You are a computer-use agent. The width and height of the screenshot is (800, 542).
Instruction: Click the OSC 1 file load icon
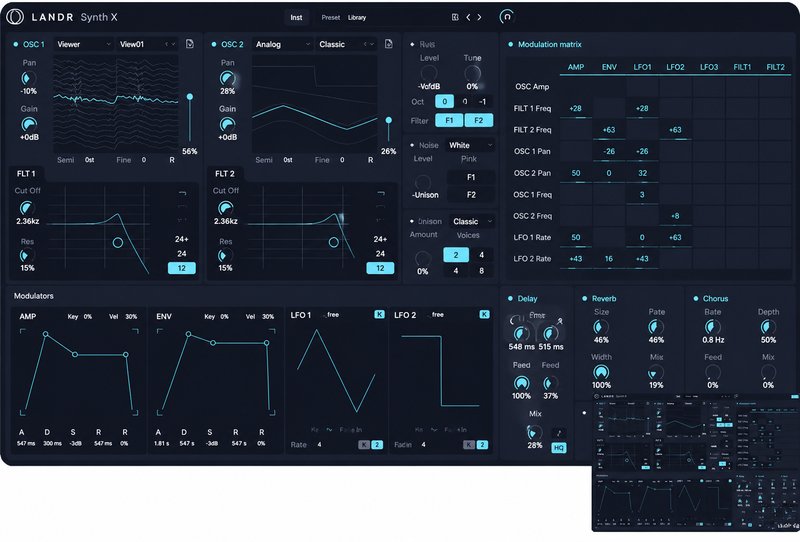coord(190,44)
